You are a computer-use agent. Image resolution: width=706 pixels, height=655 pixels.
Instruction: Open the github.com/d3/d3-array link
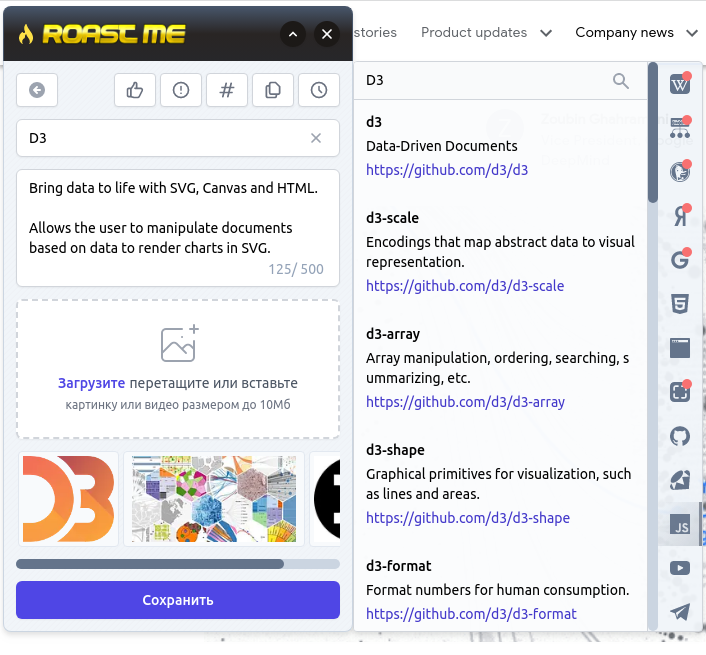pyautogui.click(x=465, y=402)
